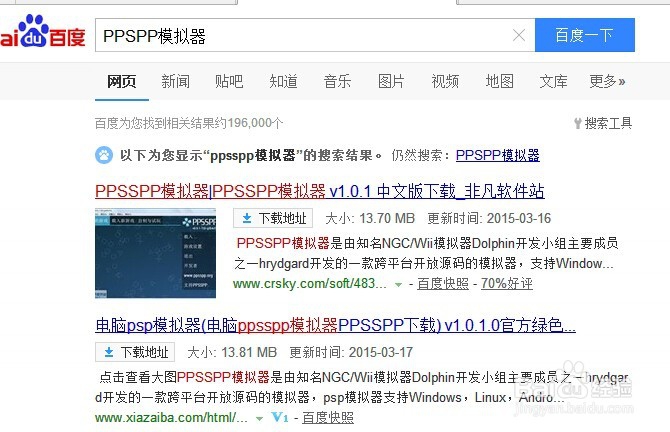
Task: Clear the search box with X icon
Action: (519, 35)
